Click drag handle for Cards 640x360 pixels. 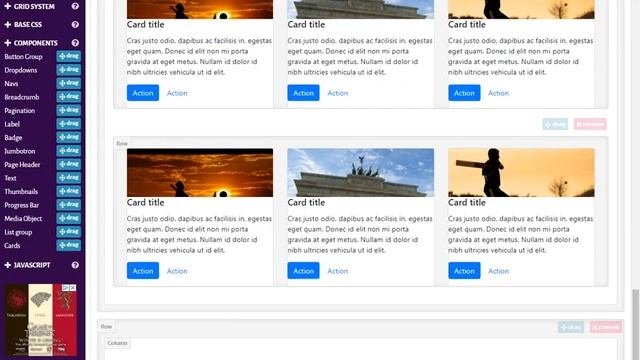click(69, 245)
